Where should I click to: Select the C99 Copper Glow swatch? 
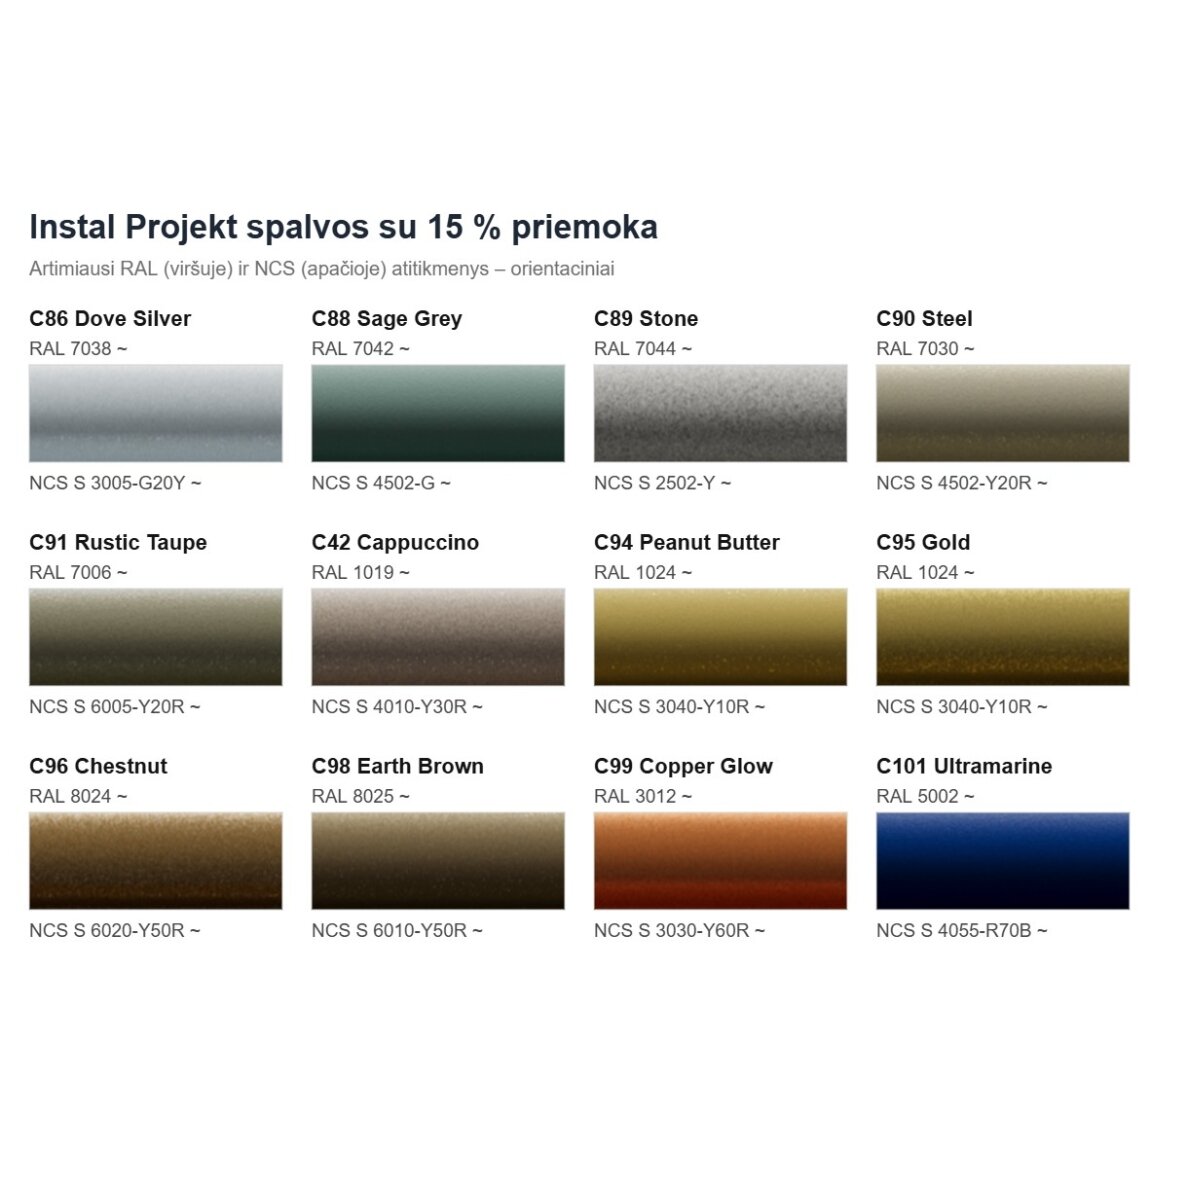click(x=721, y=861)
